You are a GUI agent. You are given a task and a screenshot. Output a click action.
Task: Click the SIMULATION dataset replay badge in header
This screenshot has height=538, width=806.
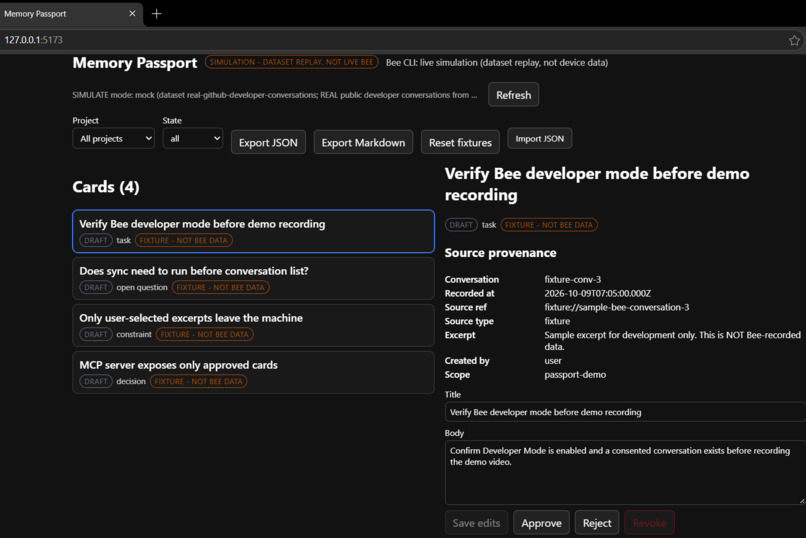[291, 62]
